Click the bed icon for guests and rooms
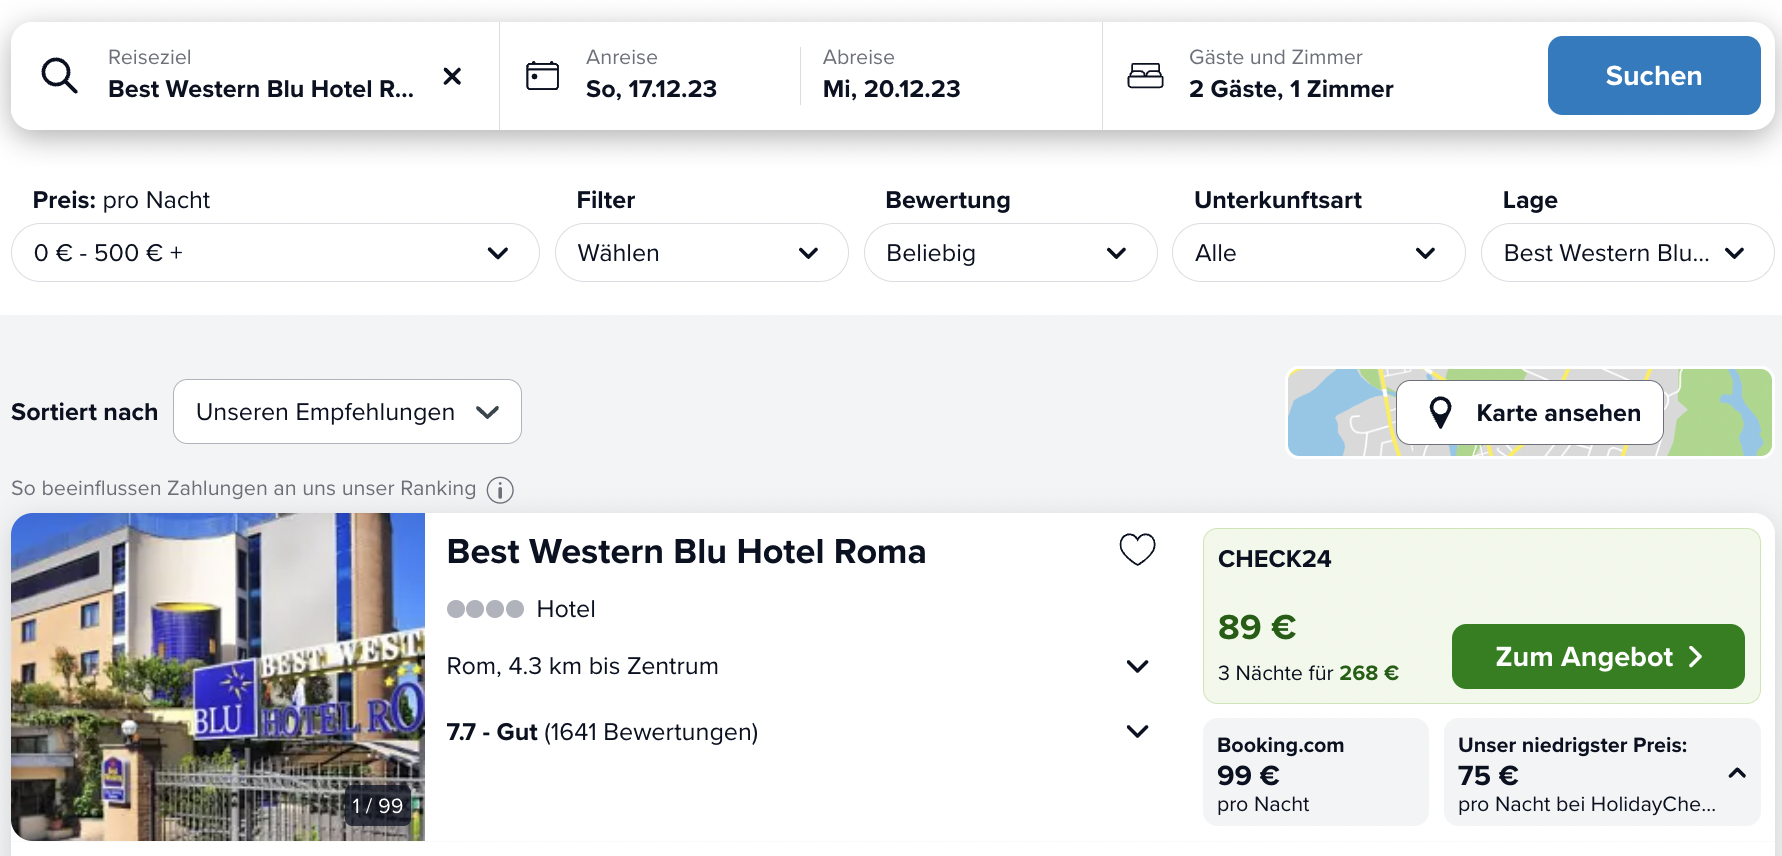The width and height of the screenshot is (1782, 856). pos(1145,76)
